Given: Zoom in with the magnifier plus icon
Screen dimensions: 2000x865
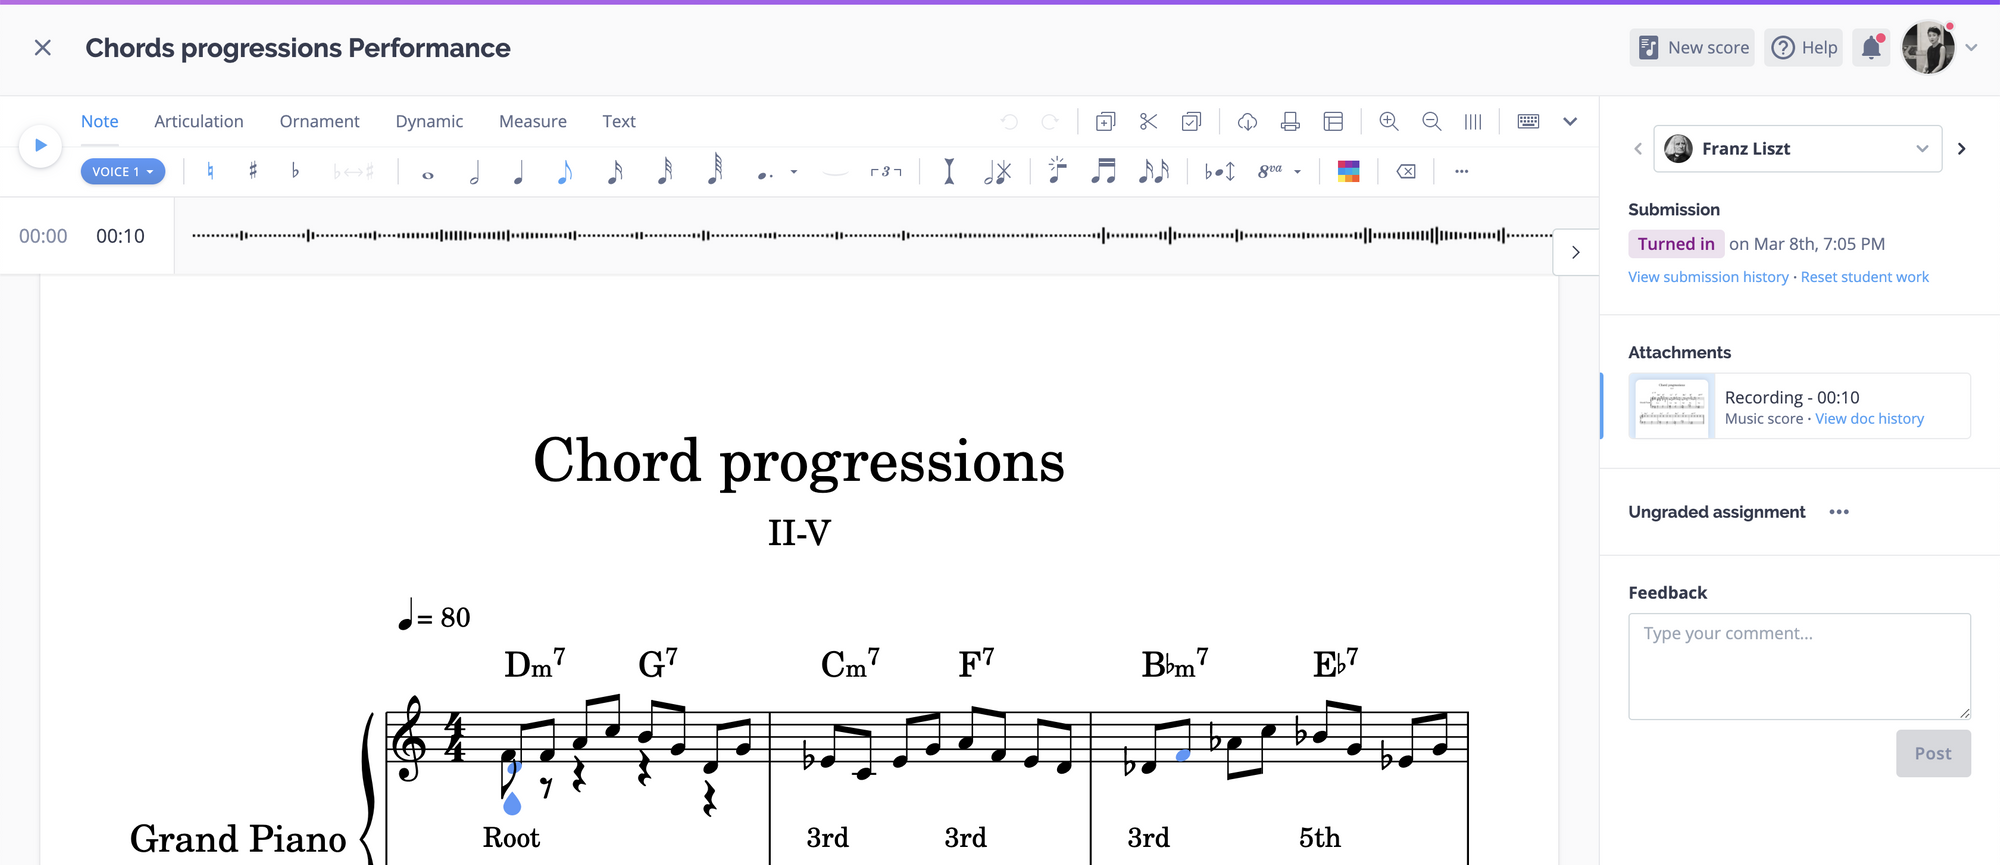Looking at the screenshot, I should (x=1389, y=121).
